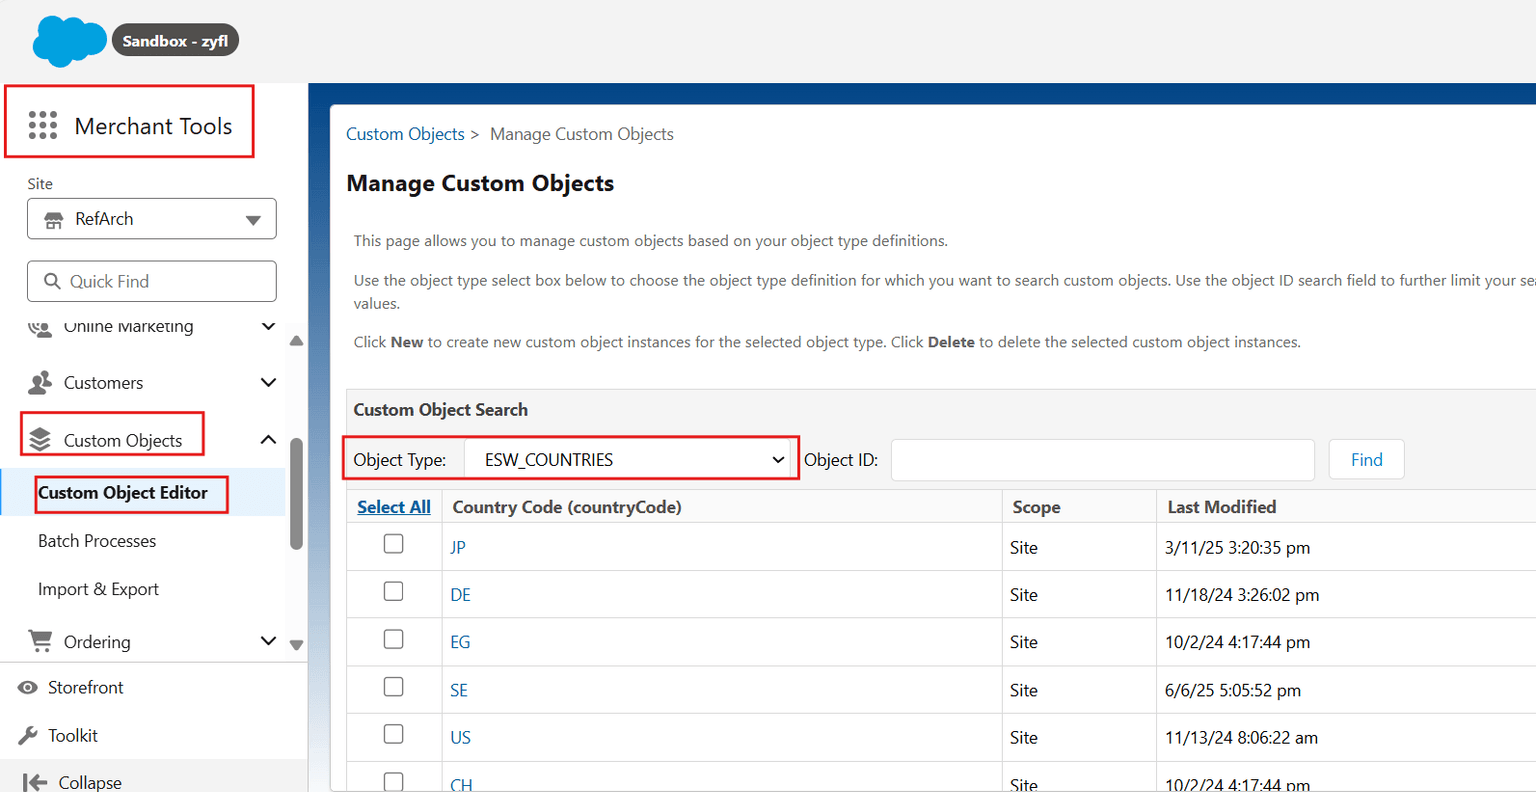Tick the checkbox for country DE

(394, 591)
